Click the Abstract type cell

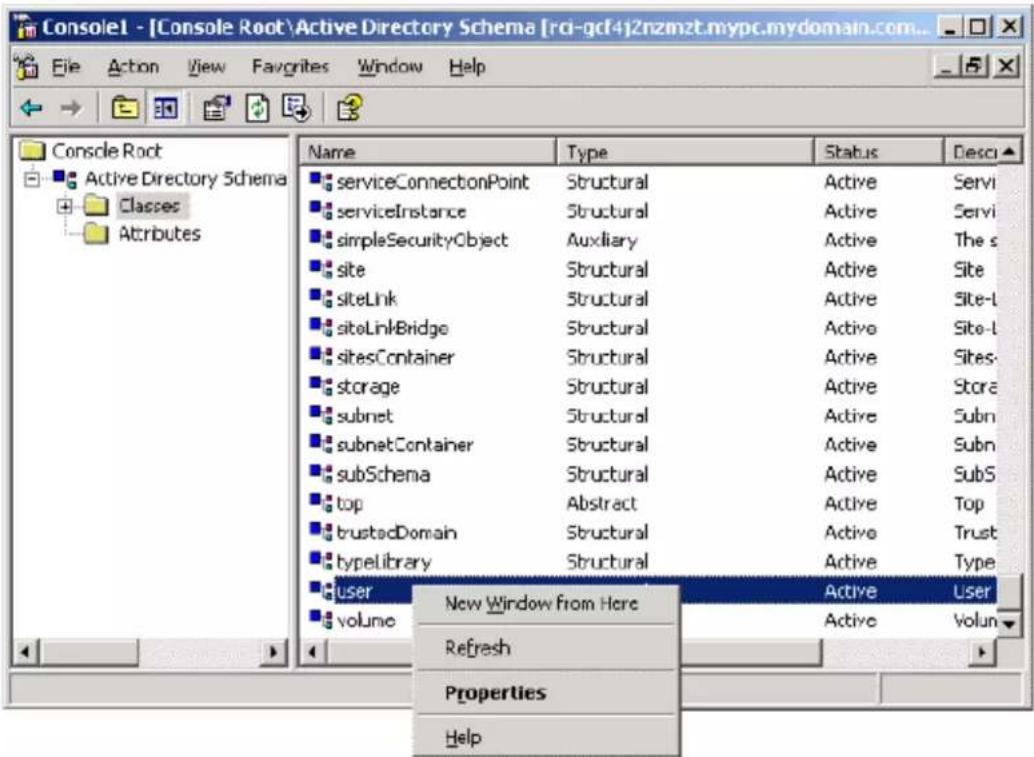[601, 503]
